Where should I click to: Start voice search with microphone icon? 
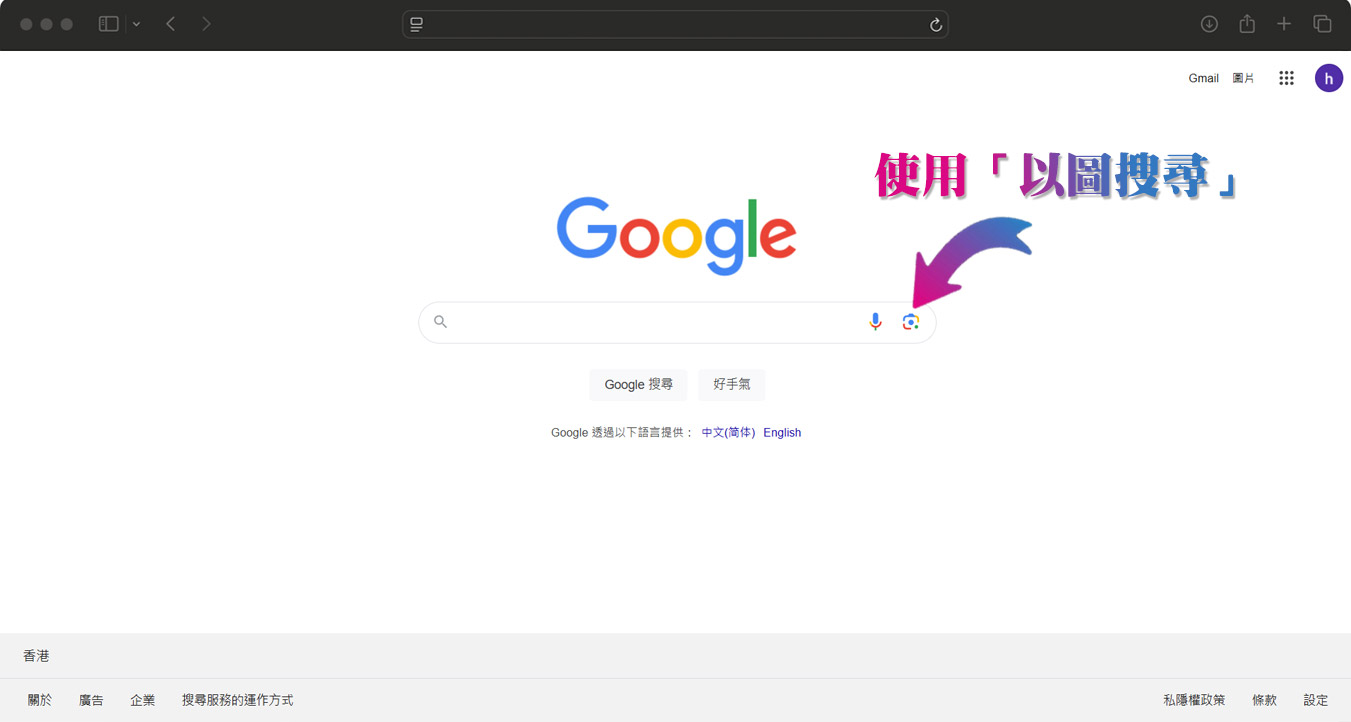(x=875, y=322)
